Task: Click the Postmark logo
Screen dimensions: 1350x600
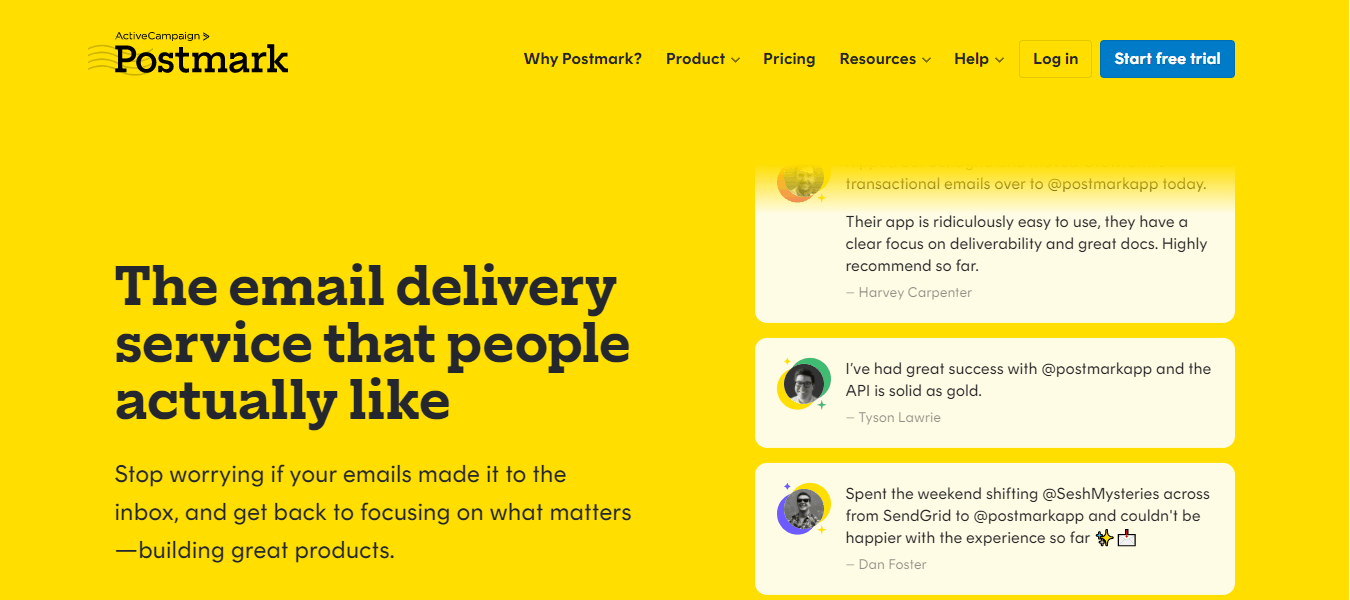Action: coord(201,60)
